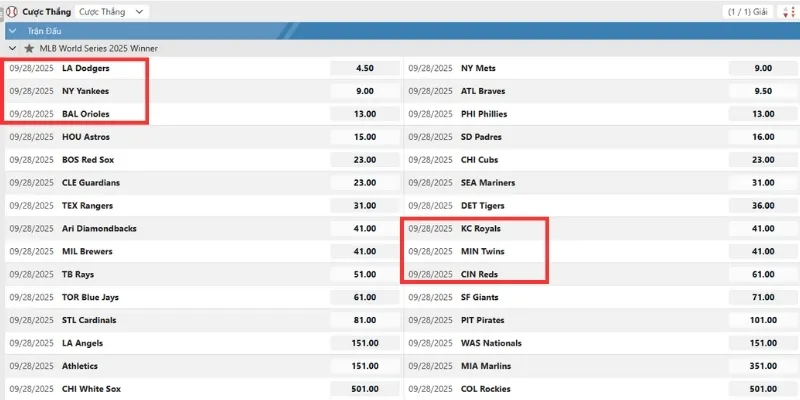The height and width of the screenshot is (400, 800).
Task: Select CLE Guardians odds 23.00
Action: 365,183
